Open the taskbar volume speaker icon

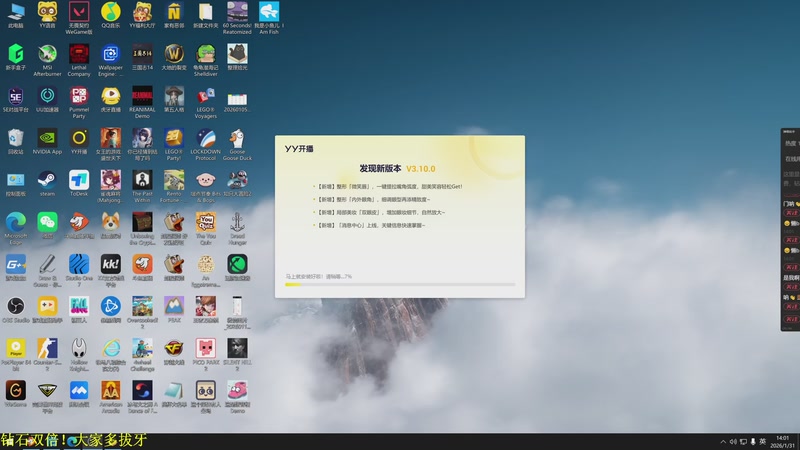733,442
